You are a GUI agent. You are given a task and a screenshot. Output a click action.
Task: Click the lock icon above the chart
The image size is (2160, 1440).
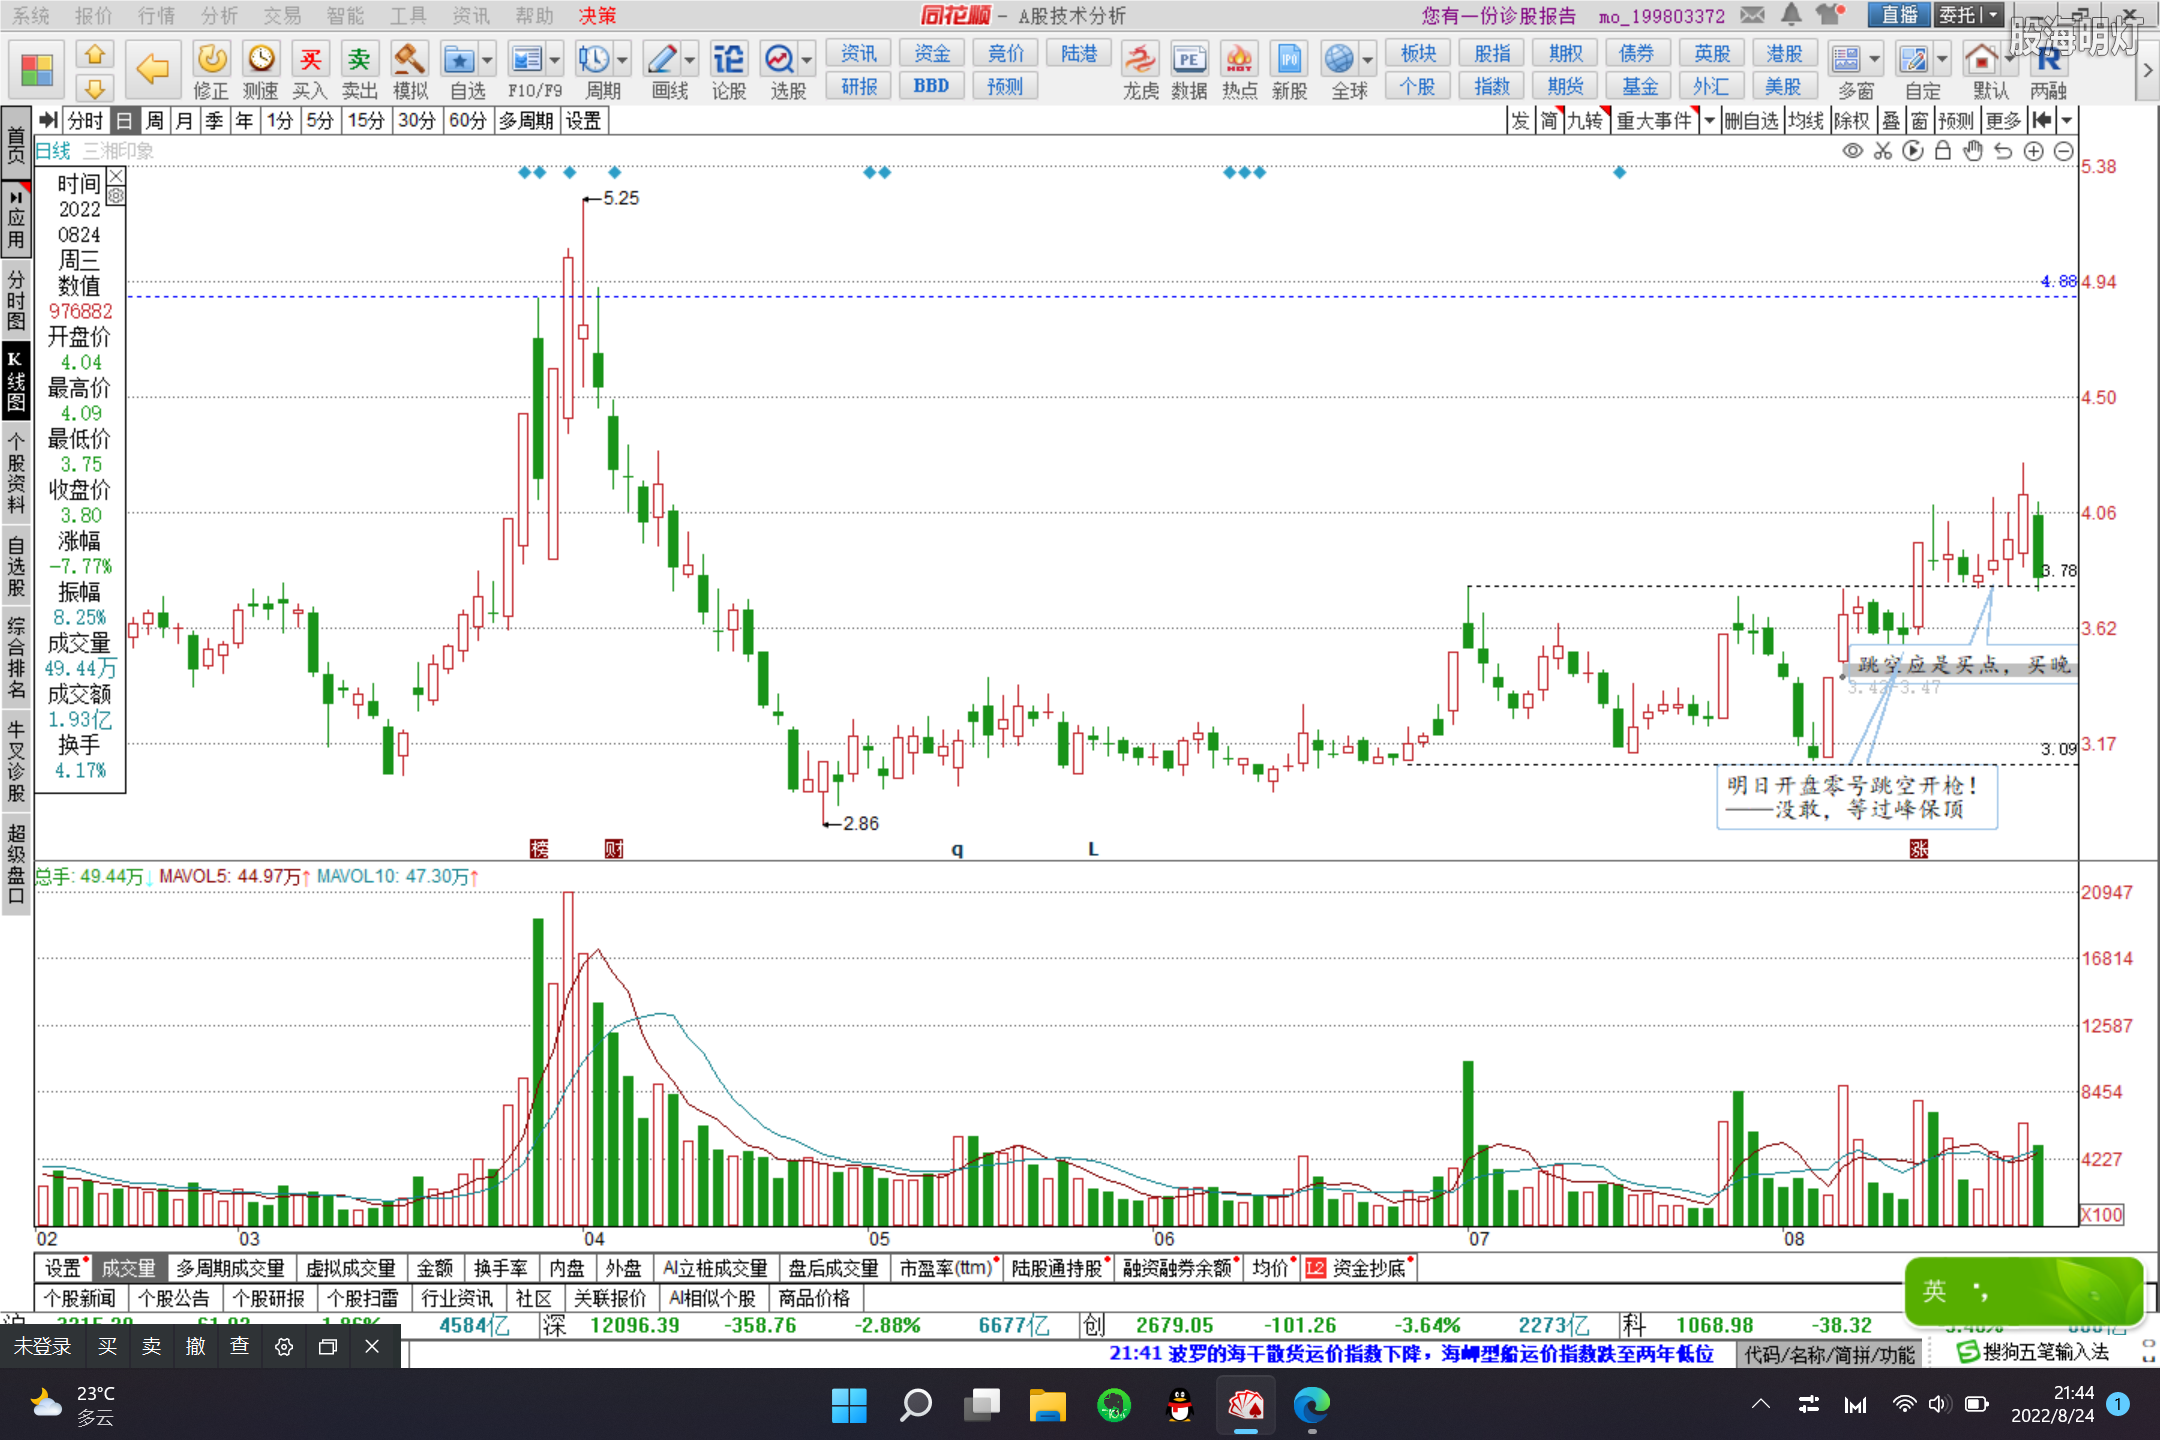tap(1943, 151)
